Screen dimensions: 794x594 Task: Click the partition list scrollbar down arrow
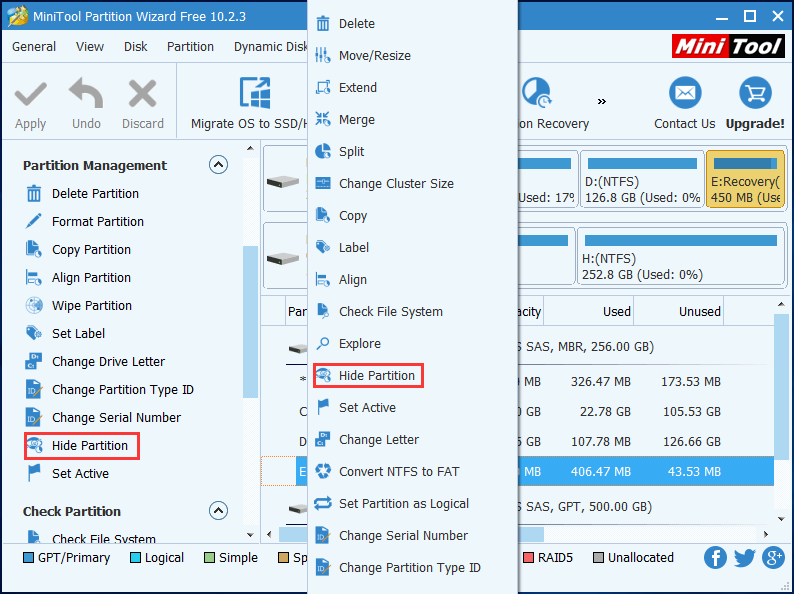(781, 519)
